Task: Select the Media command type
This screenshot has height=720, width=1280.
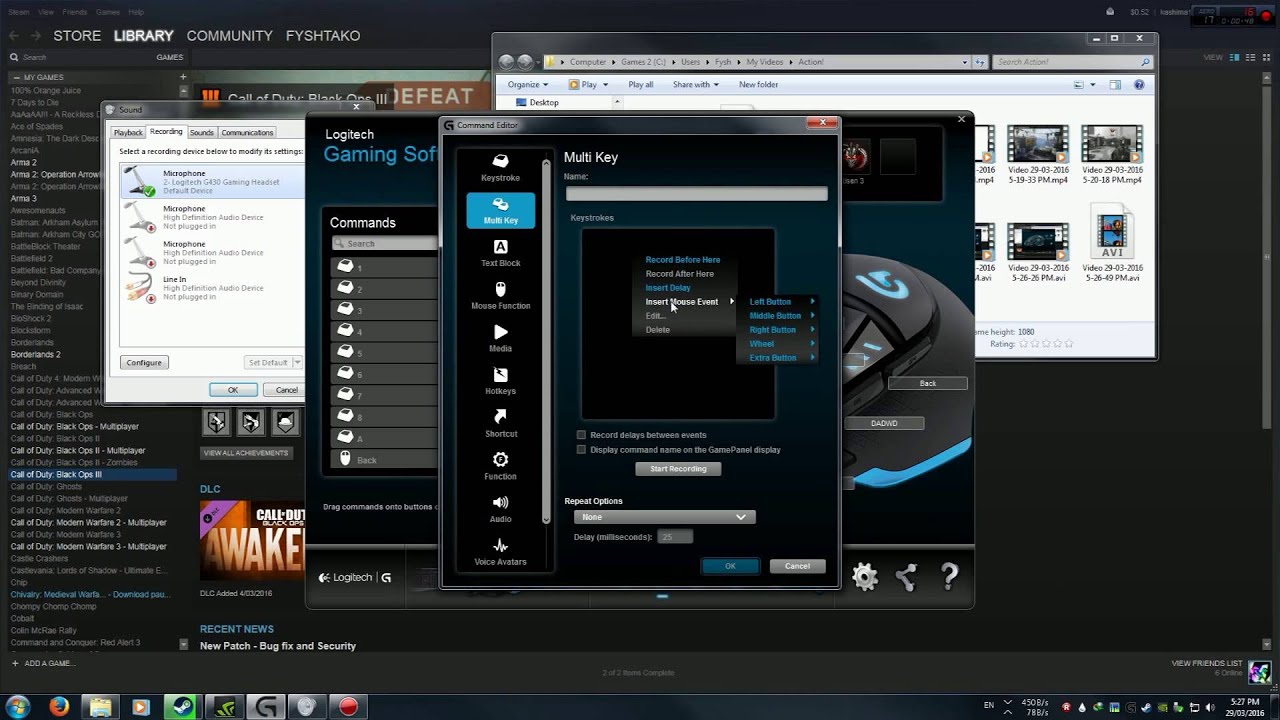Action: (x=500, y=338)
